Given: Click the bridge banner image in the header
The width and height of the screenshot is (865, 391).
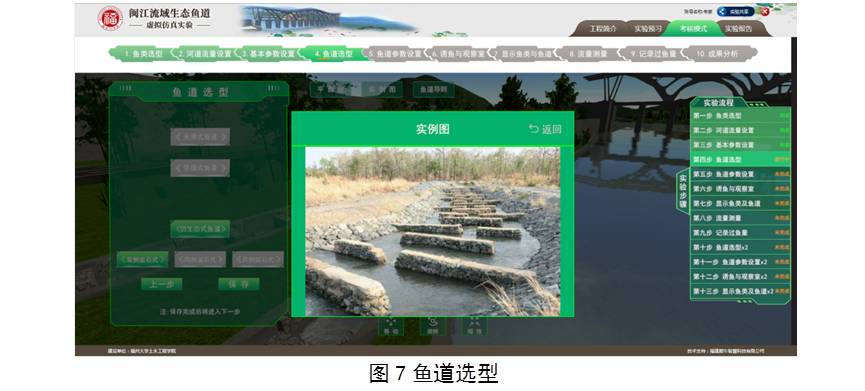Looking at the screenshot, I should [x=328, y=19].
